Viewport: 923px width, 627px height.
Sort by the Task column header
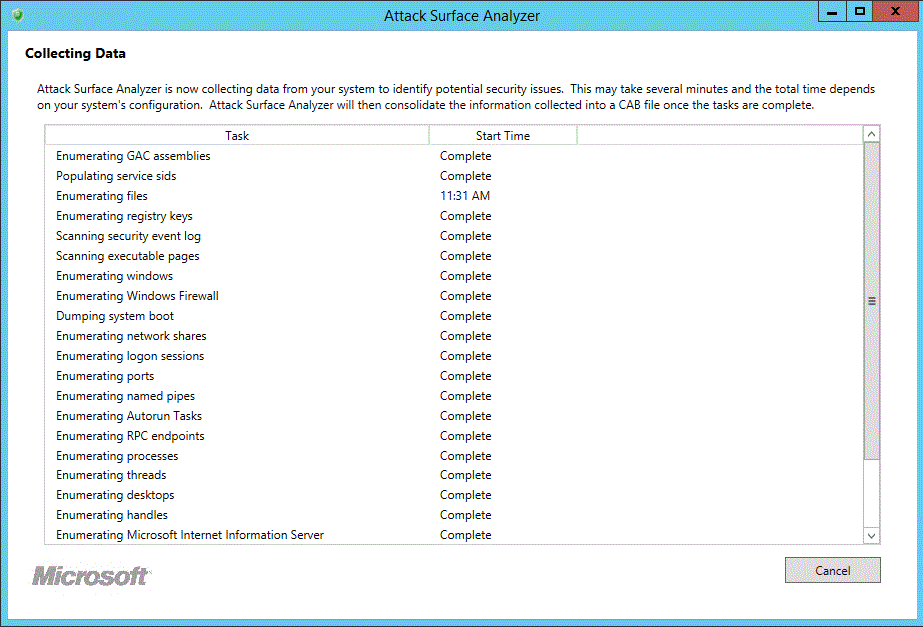(237, 135)
